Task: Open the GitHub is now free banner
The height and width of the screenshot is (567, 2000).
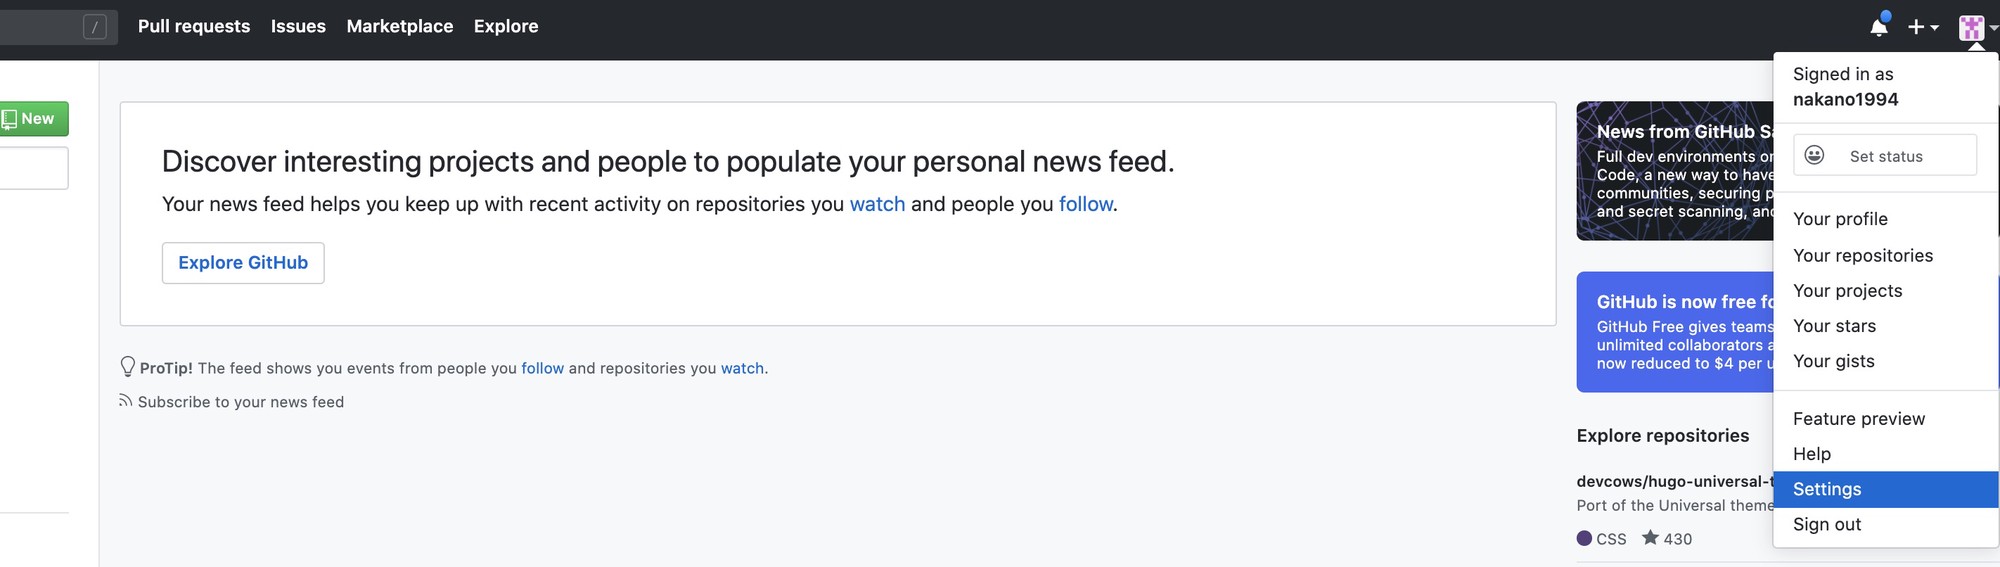Action: tap(1675, 332)
